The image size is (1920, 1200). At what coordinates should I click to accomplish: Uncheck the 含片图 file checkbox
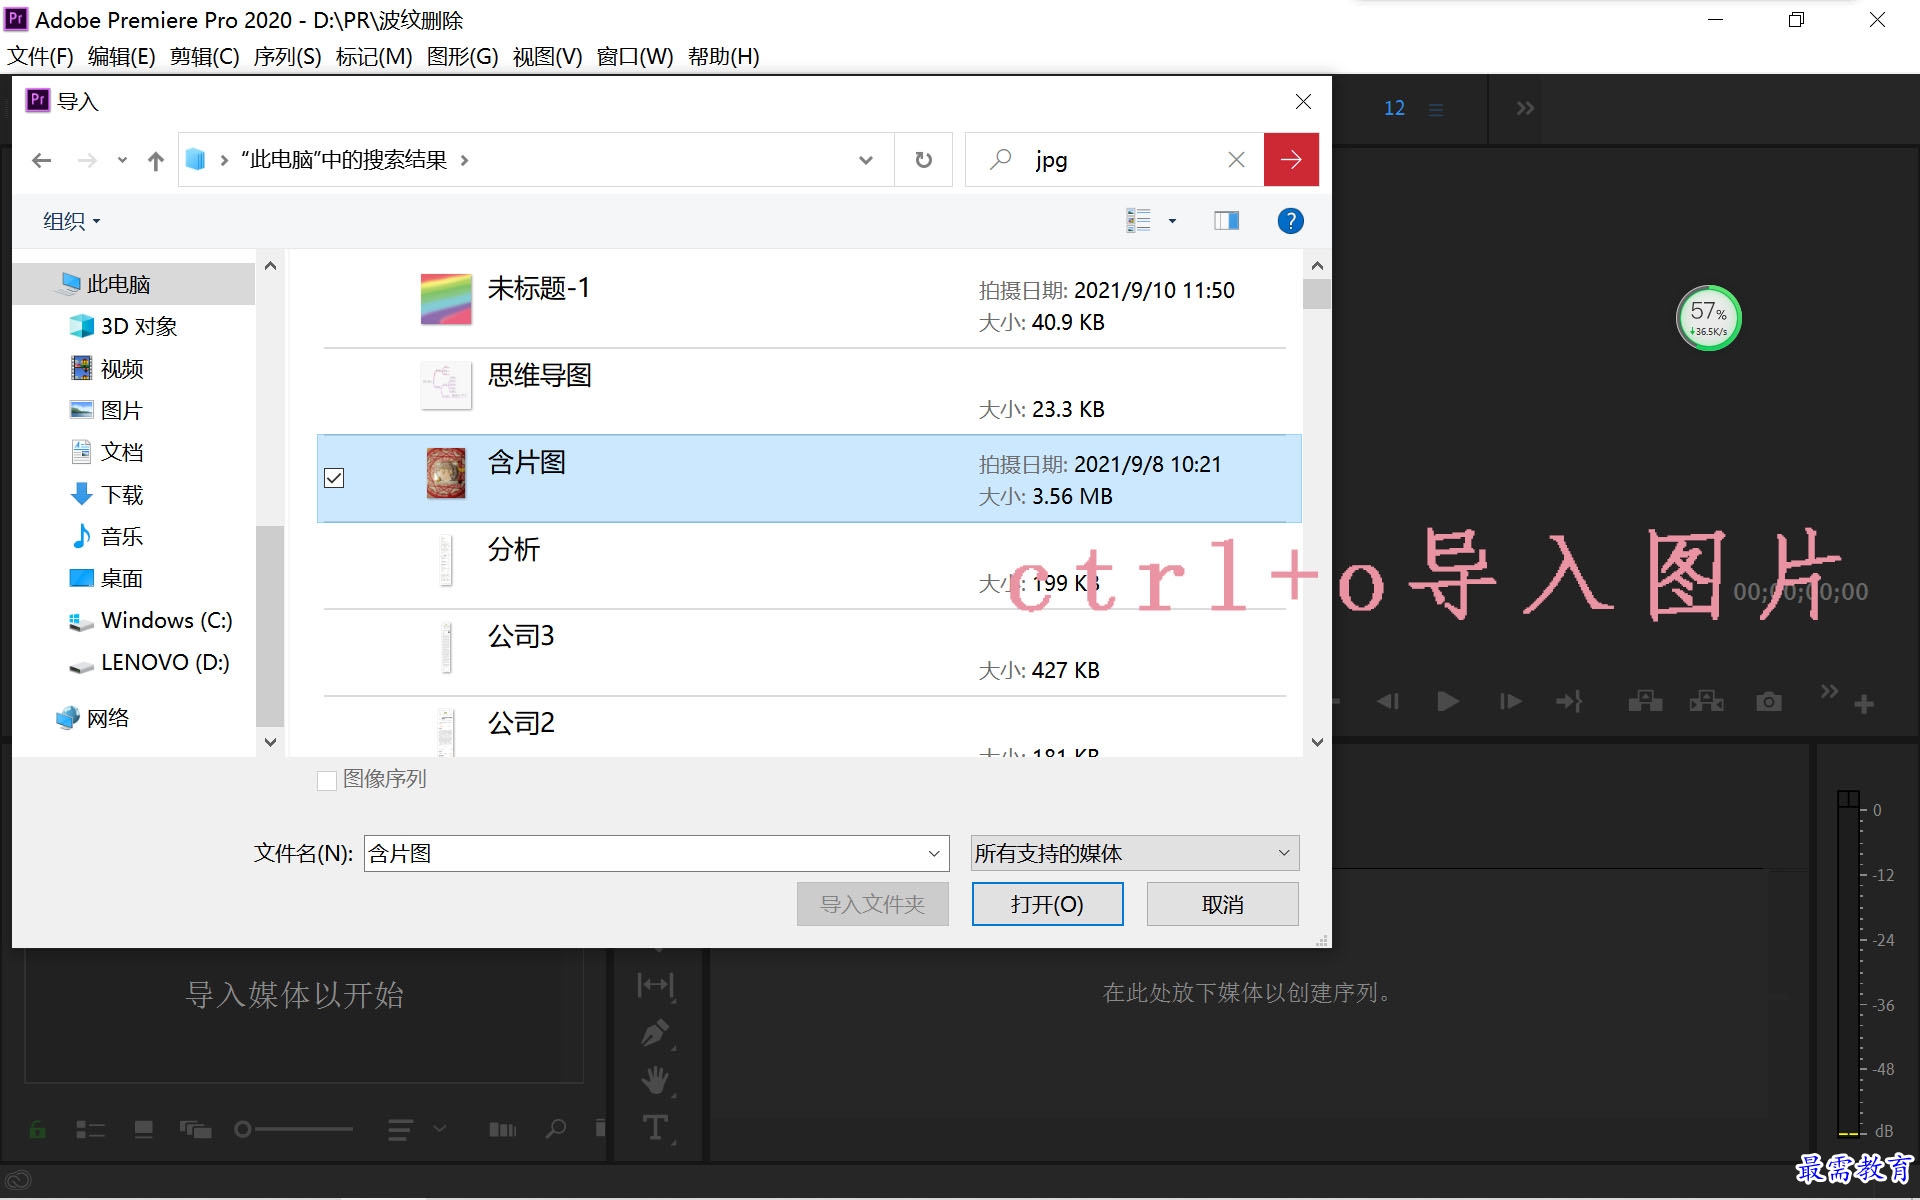(334, 478)
